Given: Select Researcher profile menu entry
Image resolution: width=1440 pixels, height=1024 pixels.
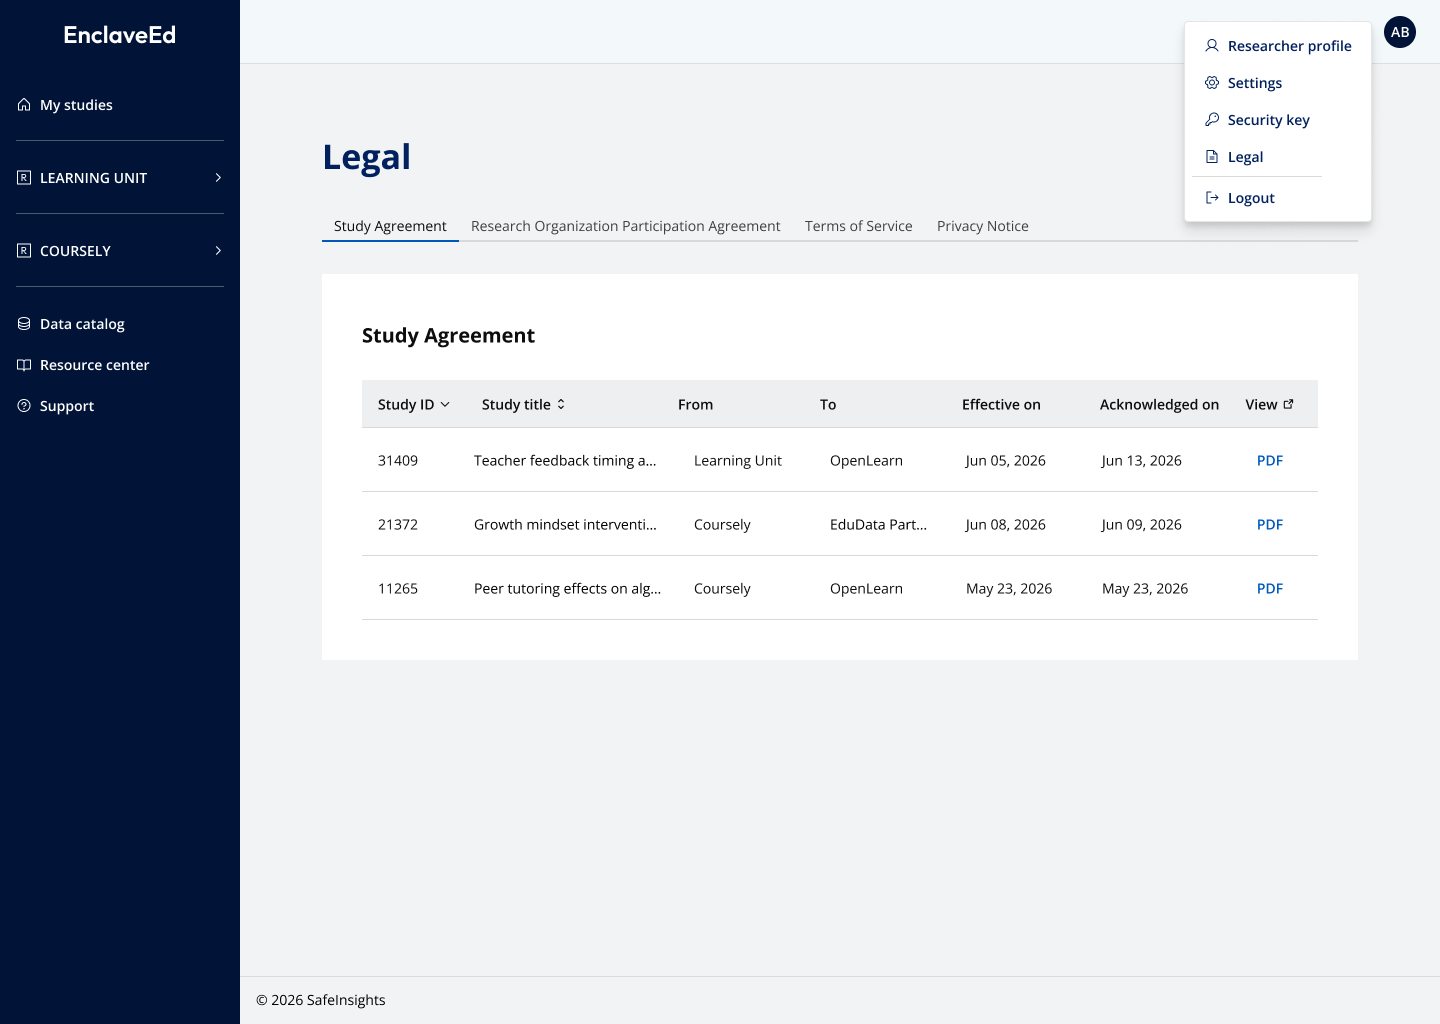Looking at the screenshot, I should [1278, 46].
